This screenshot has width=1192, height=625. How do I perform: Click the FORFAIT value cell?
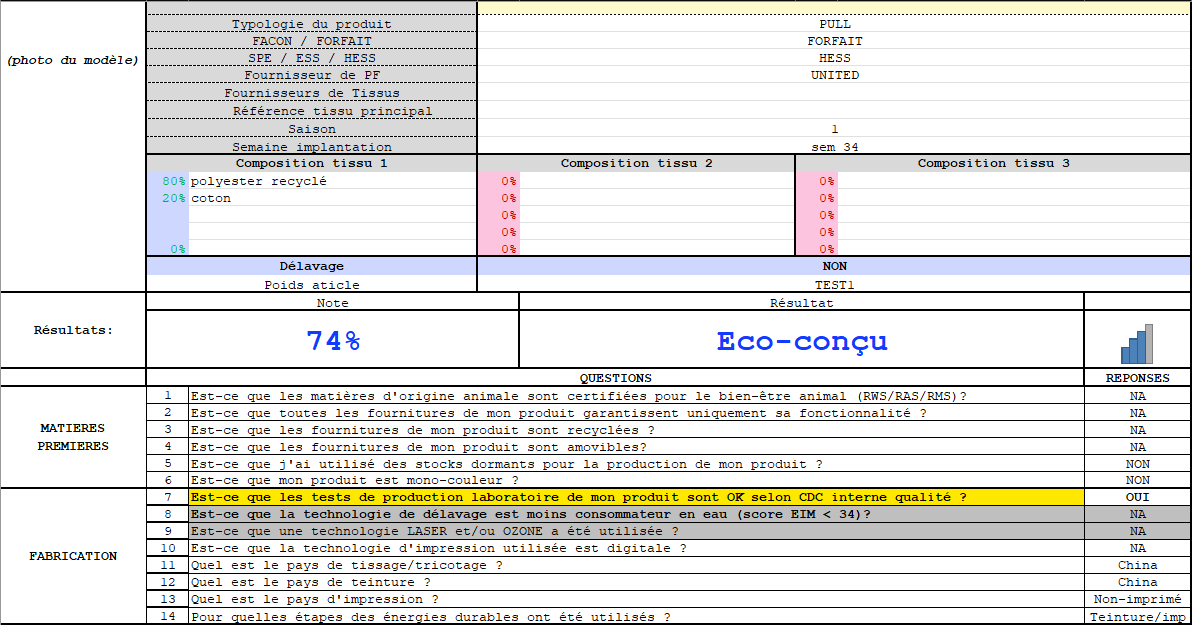[834, 40]
